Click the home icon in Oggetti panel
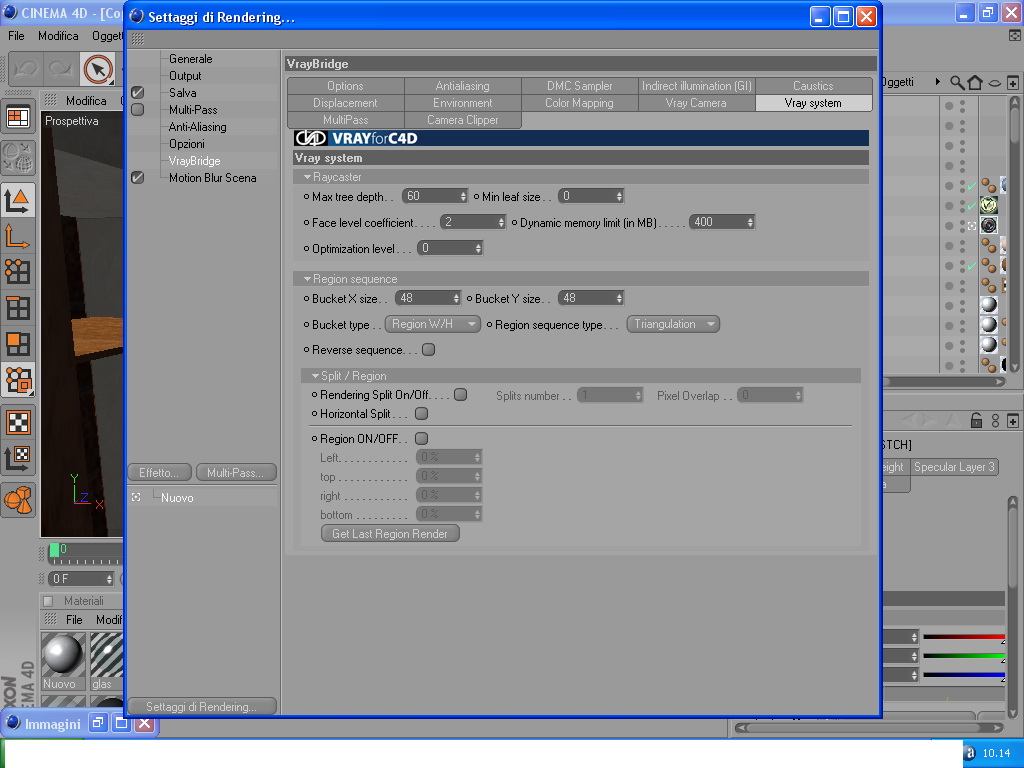Viewport: 1024px width, 768px height. pos(975,82)
